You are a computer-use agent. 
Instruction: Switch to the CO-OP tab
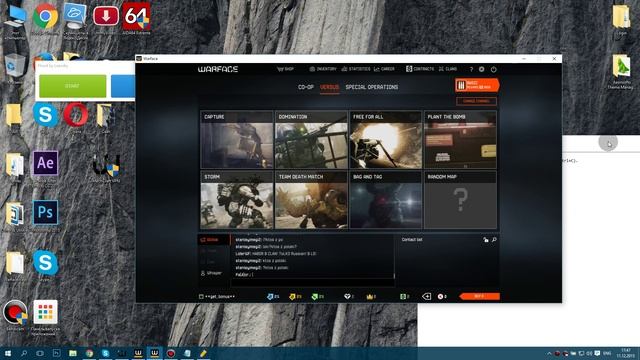pyautogui.click(x=306, y=87)
